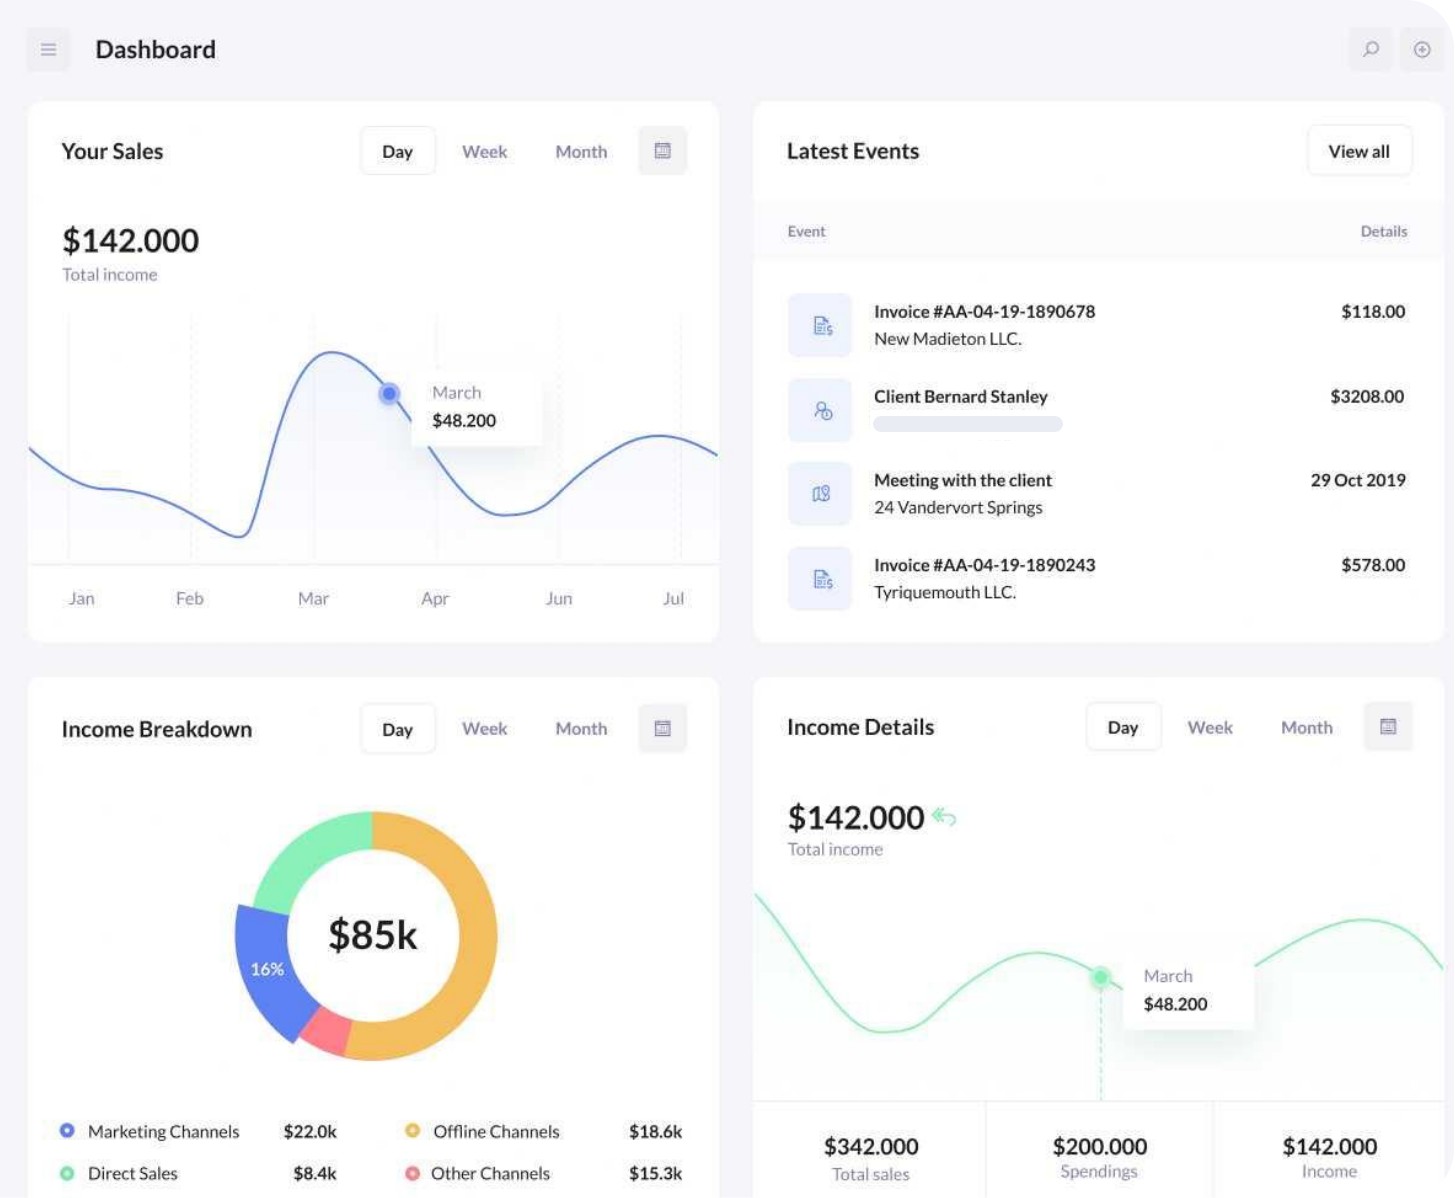The width and height of the screenshot is (1455, 1198).
Task: Open Invoice #AA-04-19-1890243 title
Action: (x=984, y=565)
